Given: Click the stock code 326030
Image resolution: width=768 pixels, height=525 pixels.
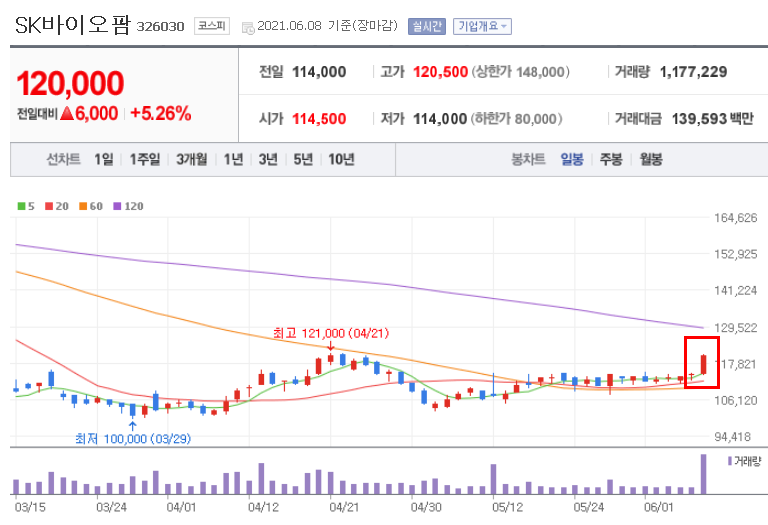Looking at the screenshot, I should (x=160, y=26).
